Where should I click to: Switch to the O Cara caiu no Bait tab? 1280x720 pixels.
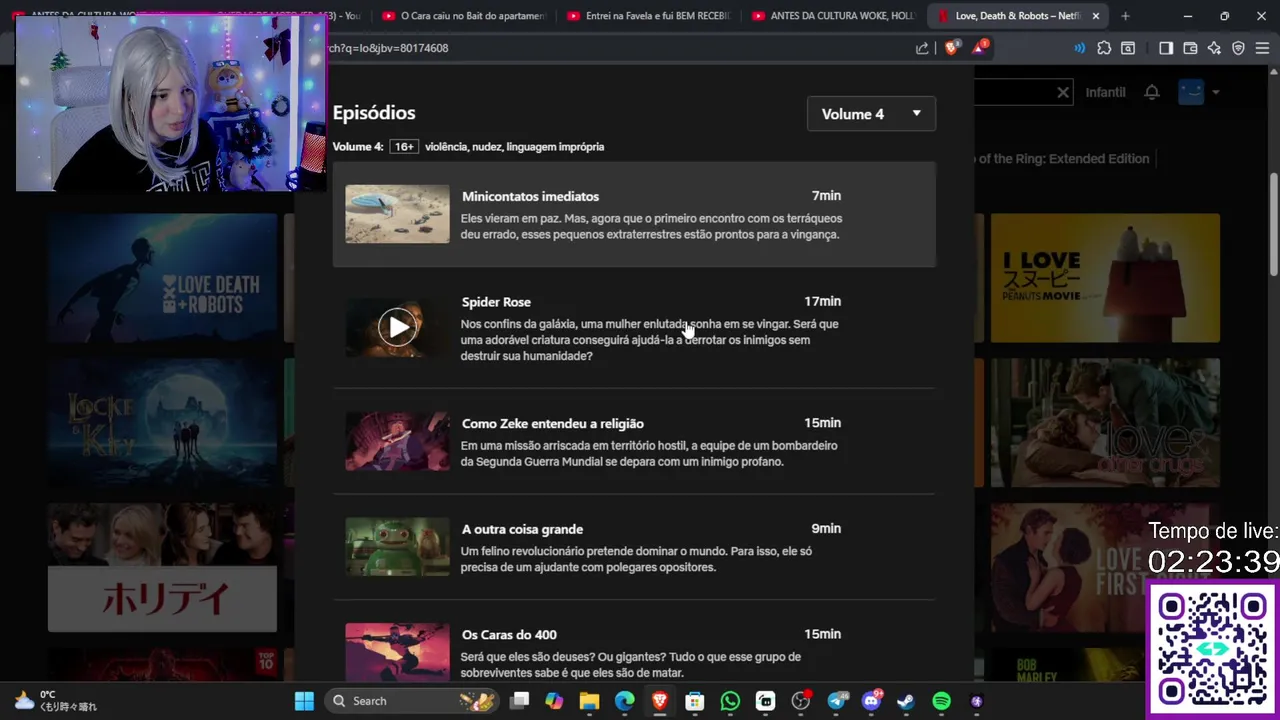coord(463,16)
